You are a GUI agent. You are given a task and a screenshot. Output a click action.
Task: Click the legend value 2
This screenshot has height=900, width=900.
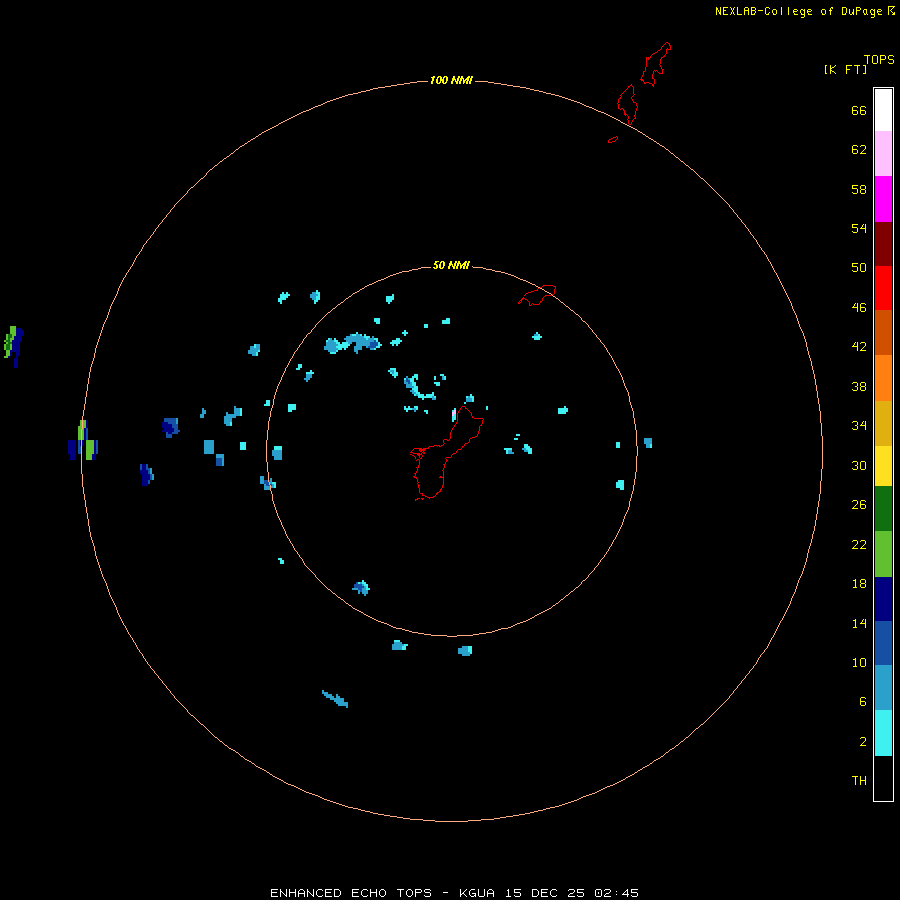pyautogui.click(x=862, y=742)
